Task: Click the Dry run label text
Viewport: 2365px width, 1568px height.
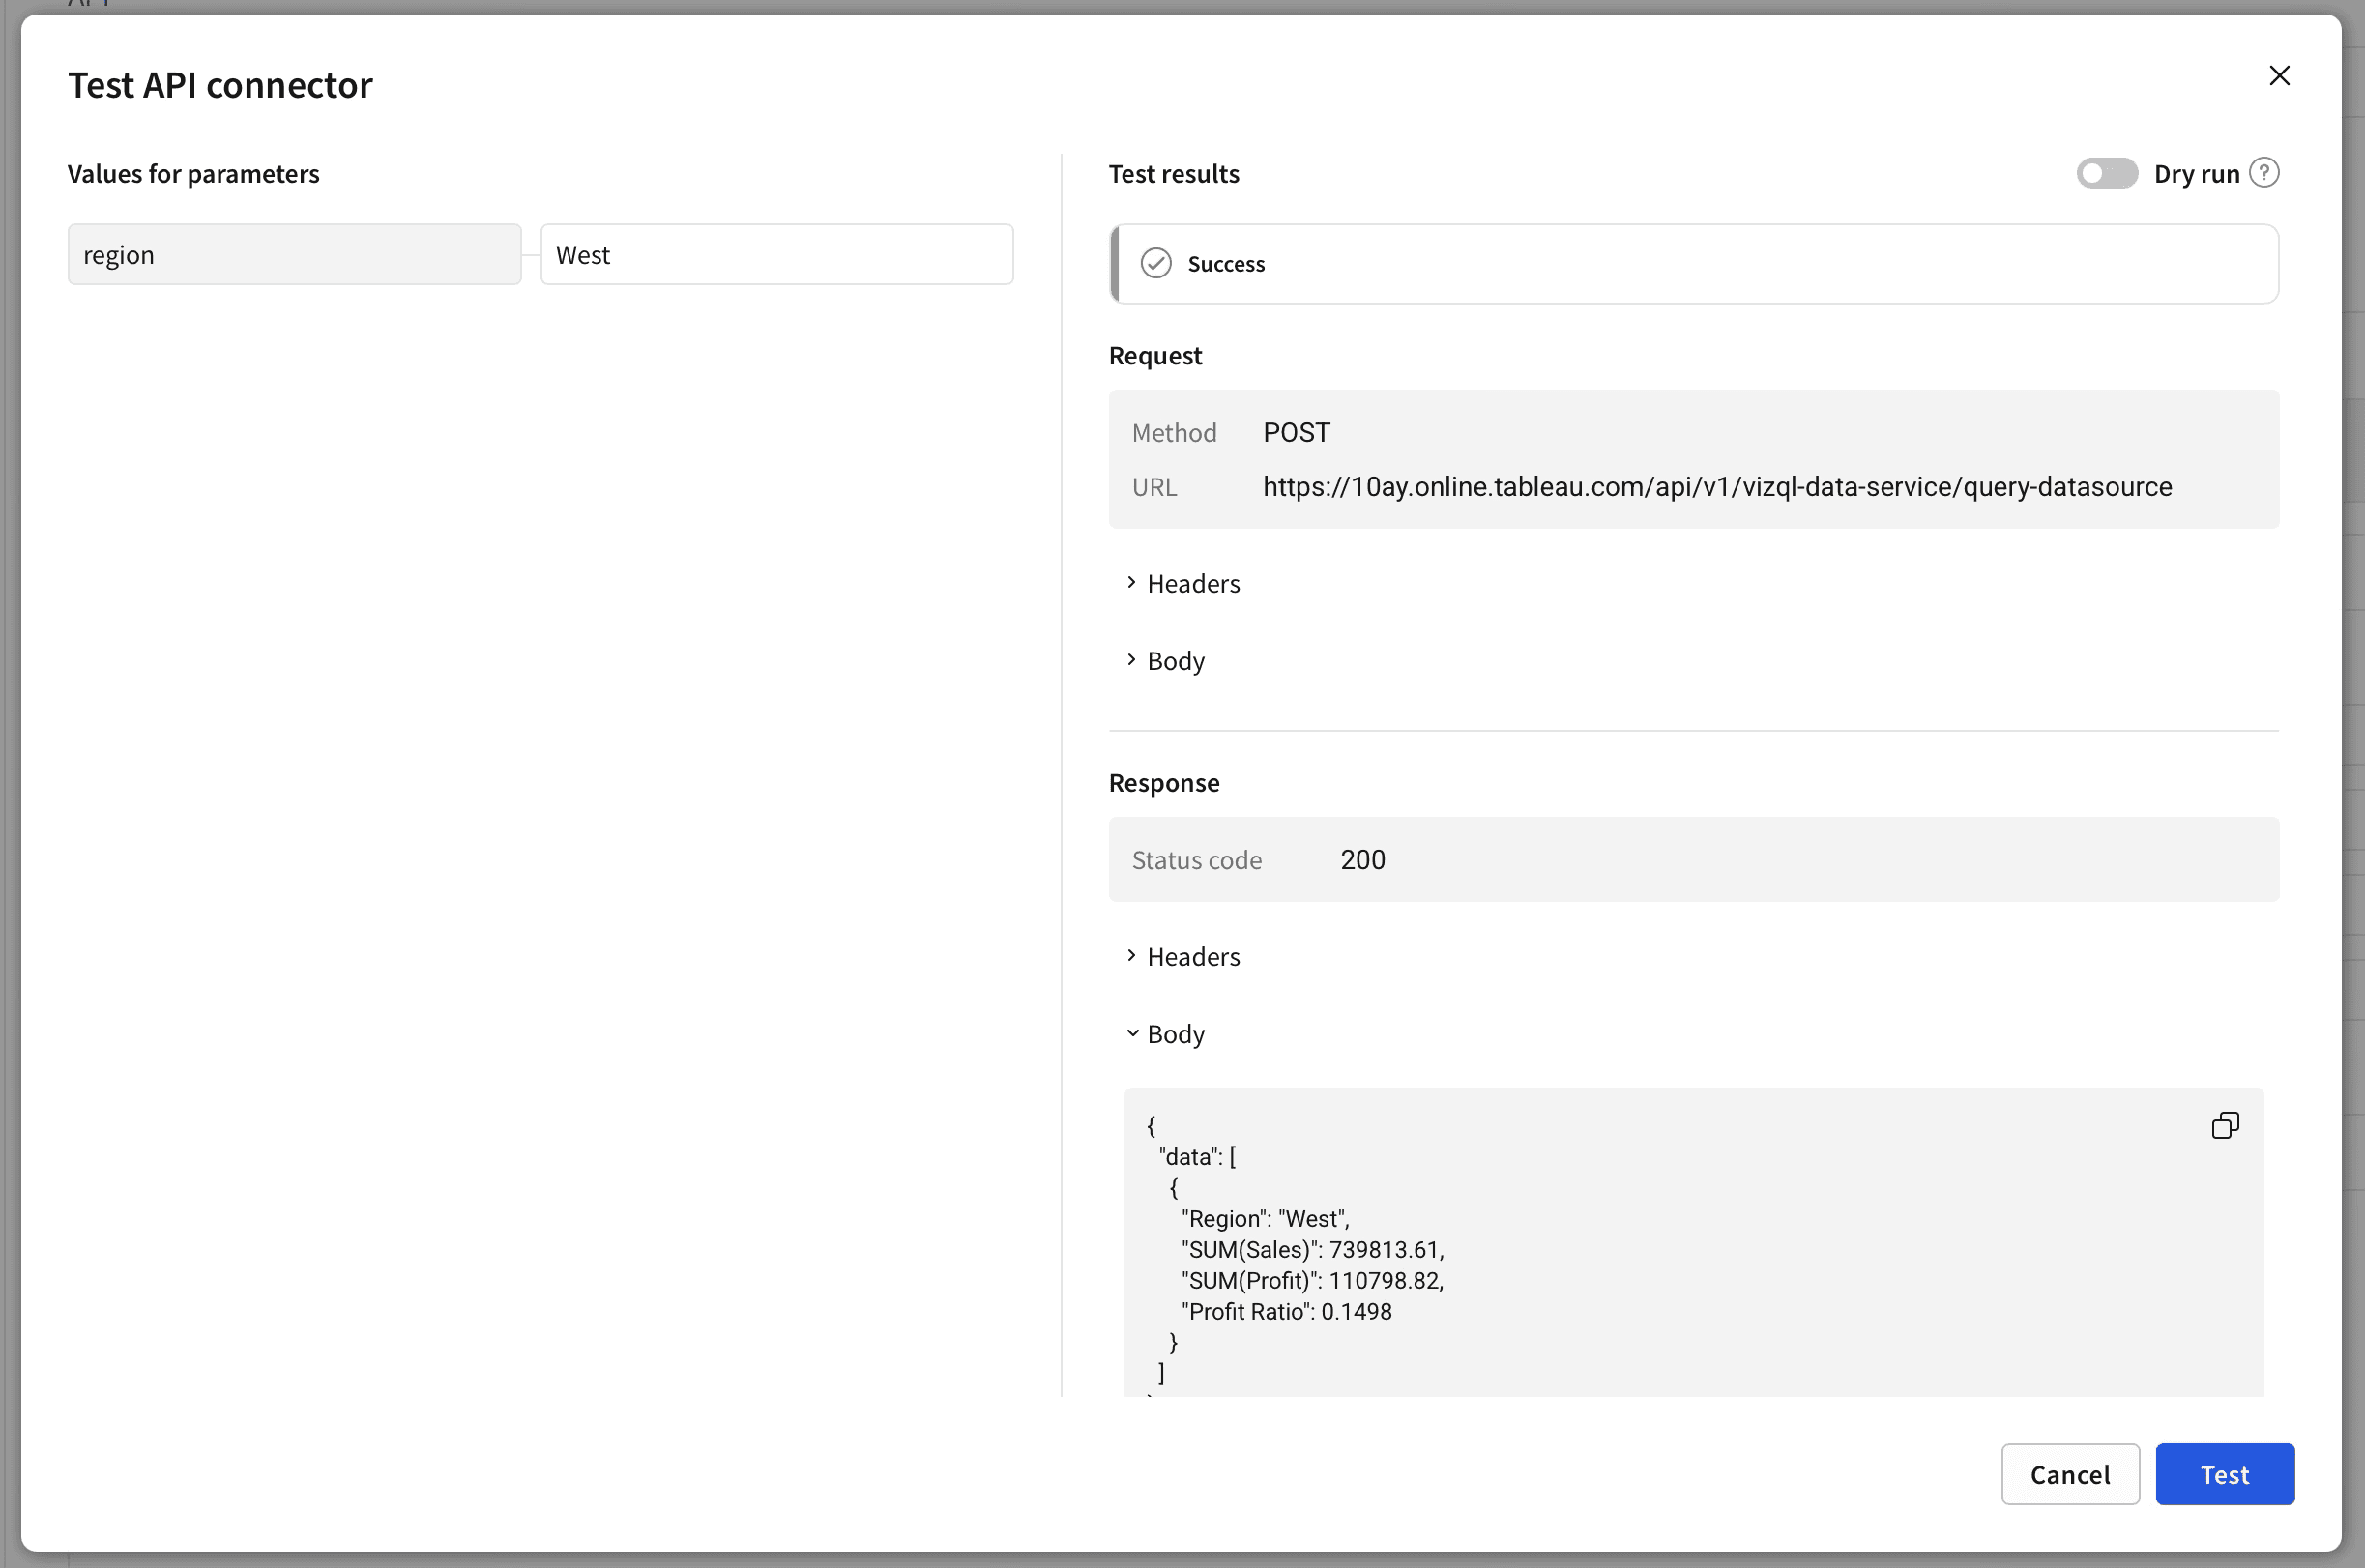Action: [2196, 174]
